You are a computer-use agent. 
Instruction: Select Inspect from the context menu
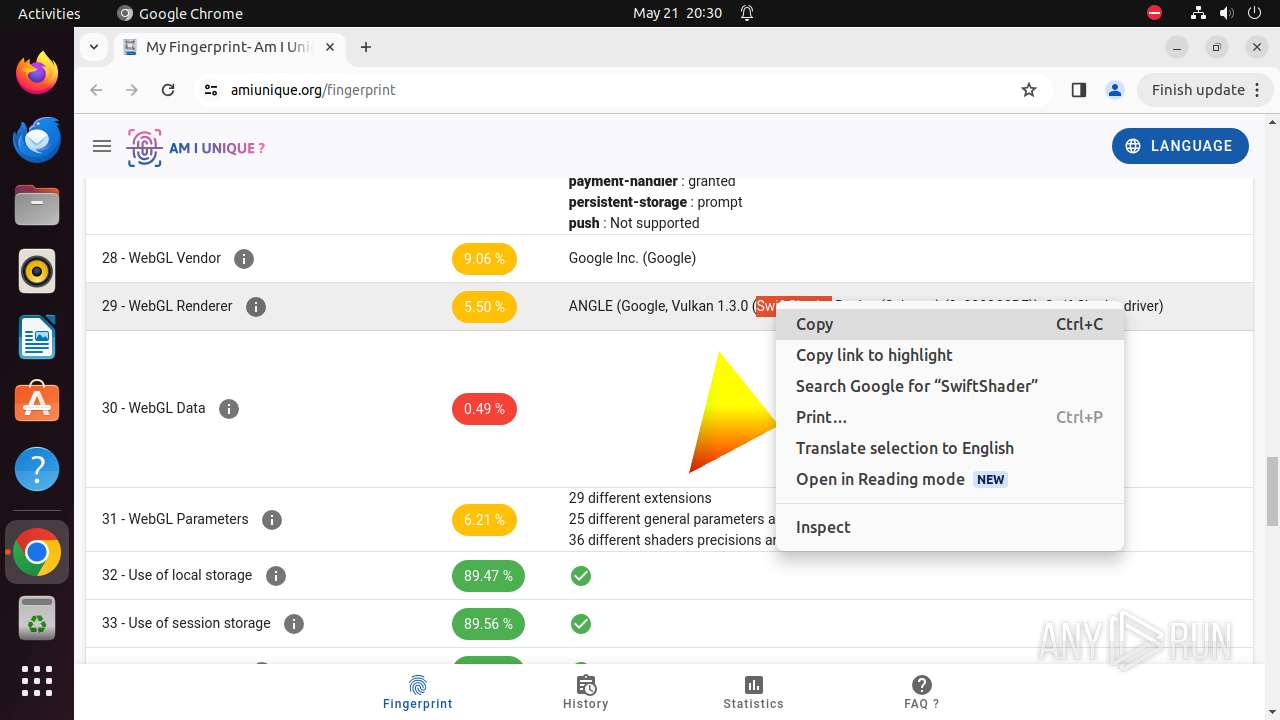[x=949, y=527]
